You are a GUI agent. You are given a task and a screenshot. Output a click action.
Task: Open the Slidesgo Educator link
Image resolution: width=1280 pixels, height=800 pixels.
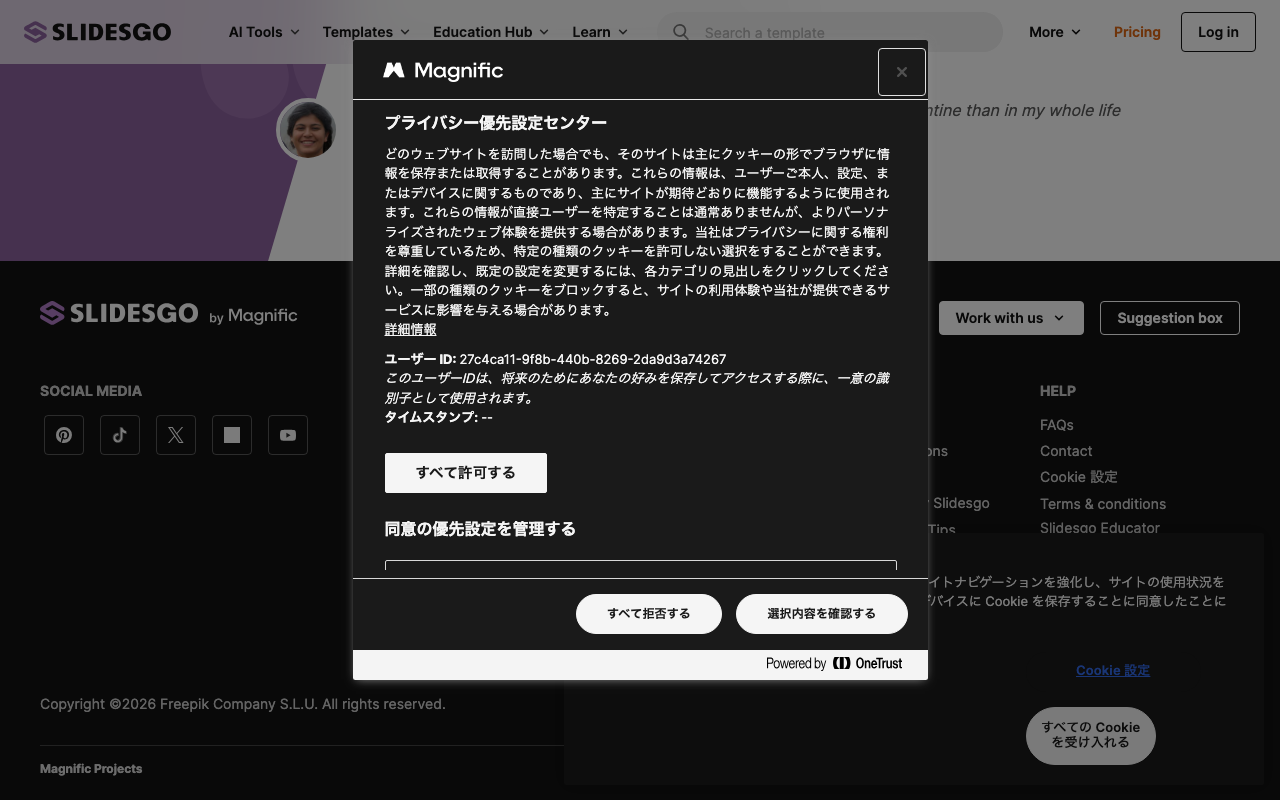click(1100, 527)
